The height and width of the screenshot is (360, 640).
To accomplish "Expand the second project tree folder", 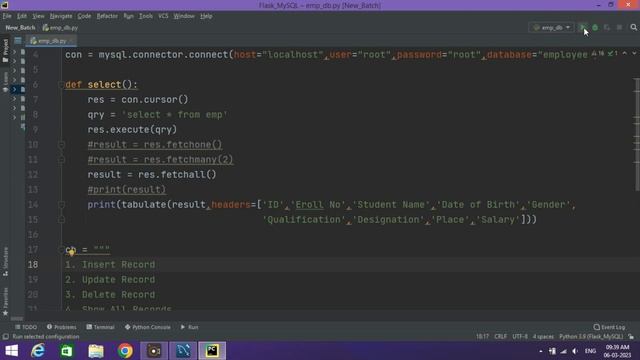I will pos(14,61).
